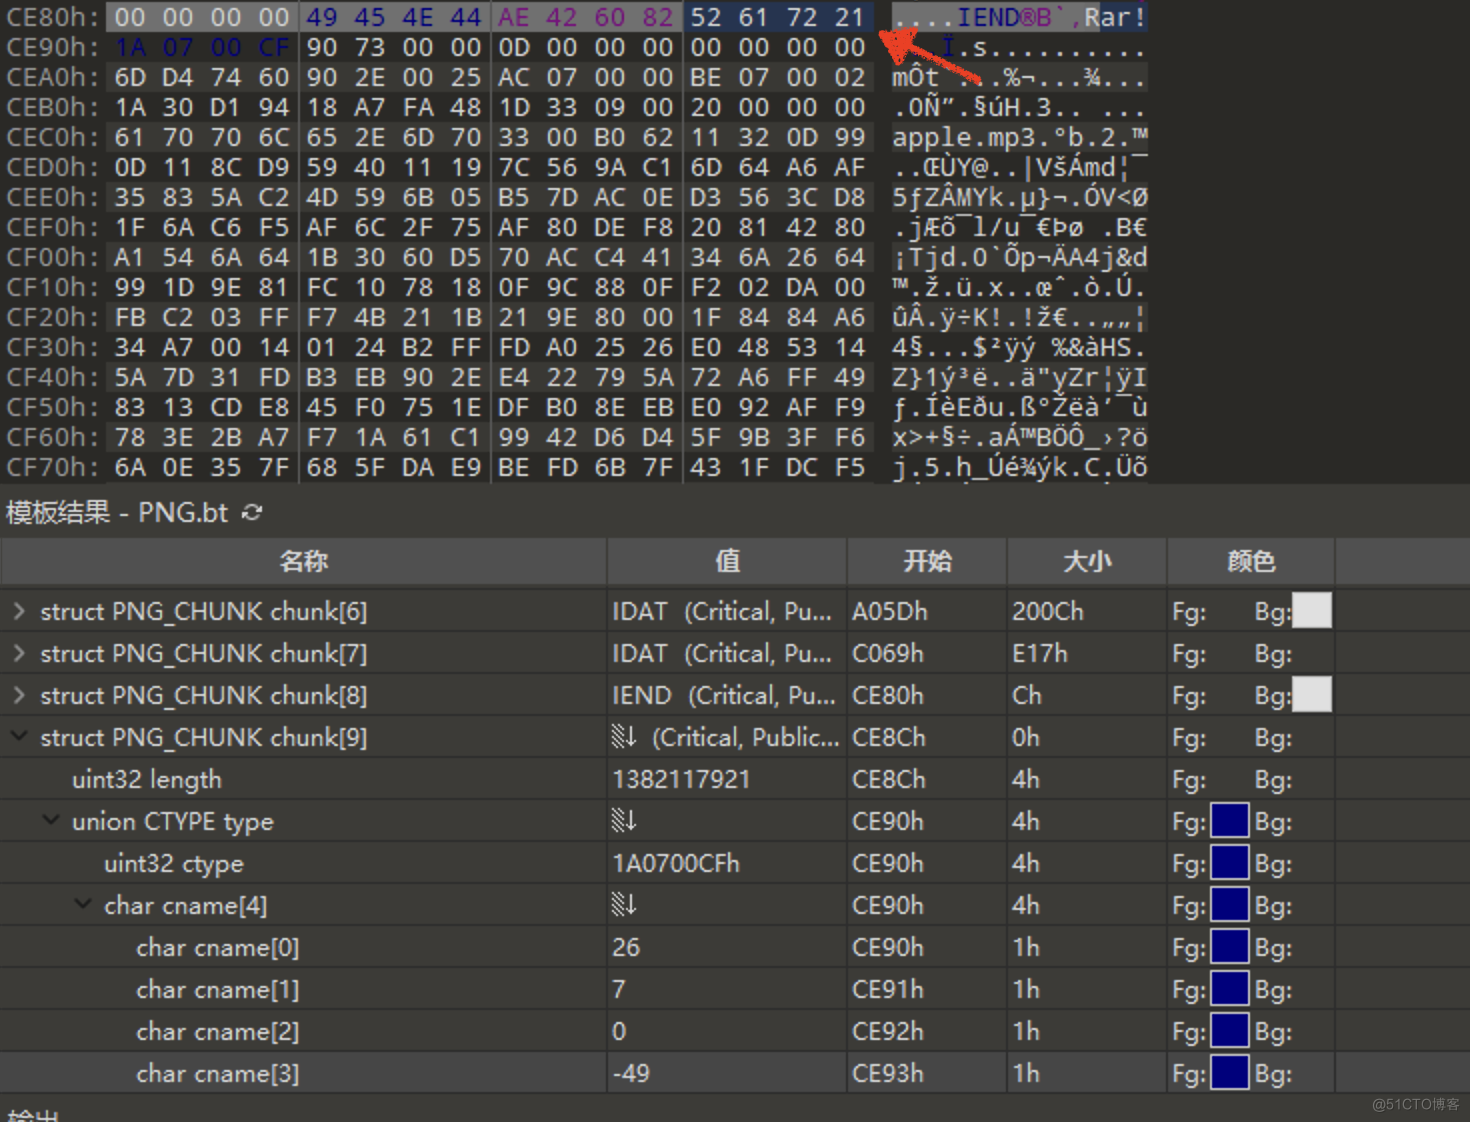Click the 颜色 column header
The height and width of the screenshot is (1122, 1470).
(1251, 561)
